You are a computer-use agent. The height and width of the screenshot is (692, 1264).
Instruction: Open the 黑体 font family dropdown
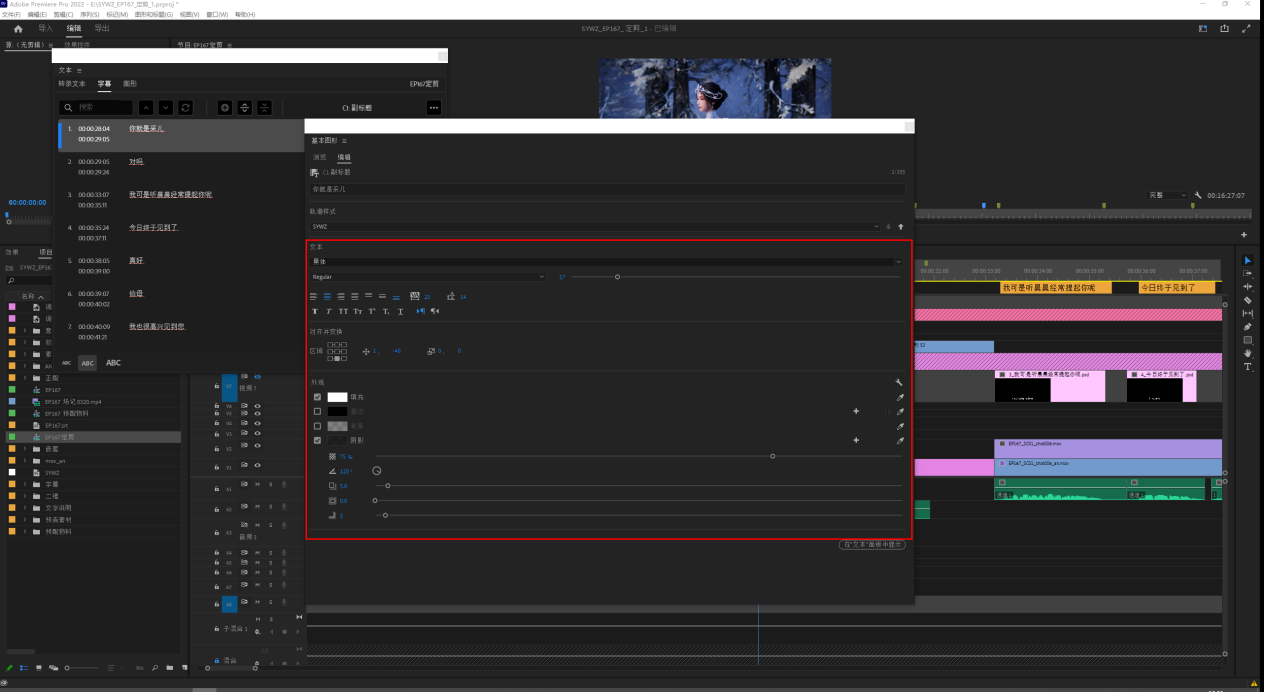[x=606, y=261]
